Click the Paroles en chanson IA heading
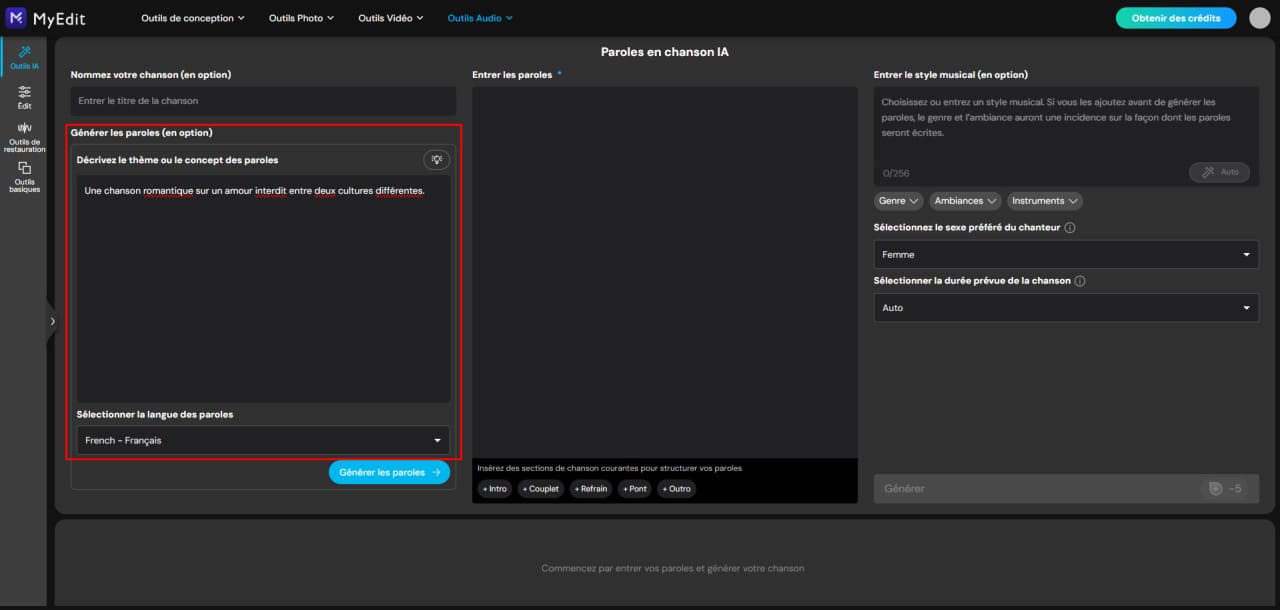The width and height of the screenshot is (1280, 610). (x=665, y=52)
